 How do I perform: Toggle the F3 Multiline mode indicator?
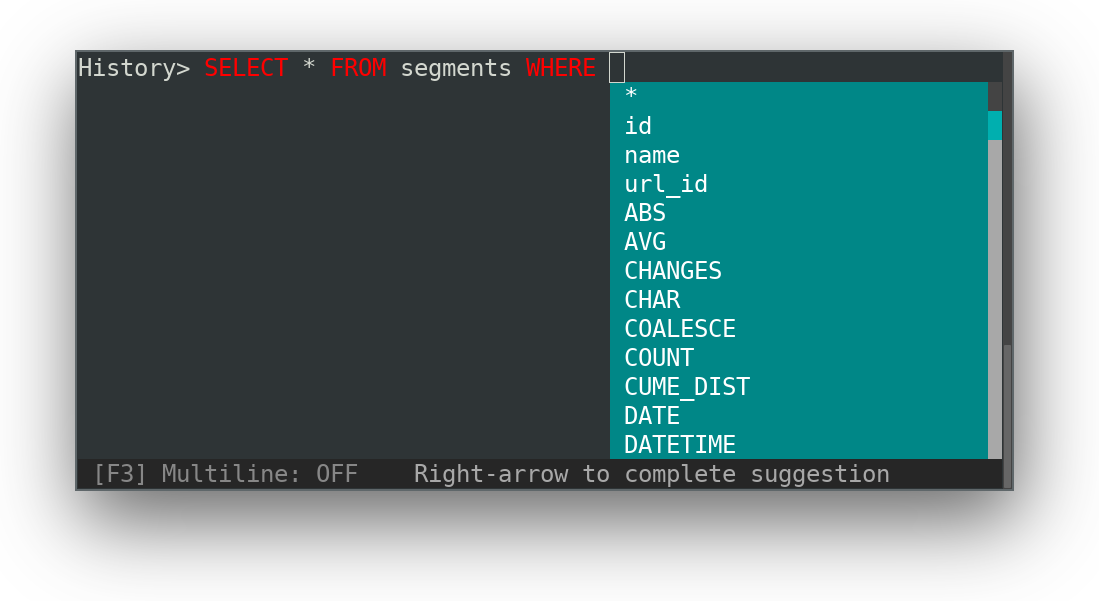tap(226, 474)
